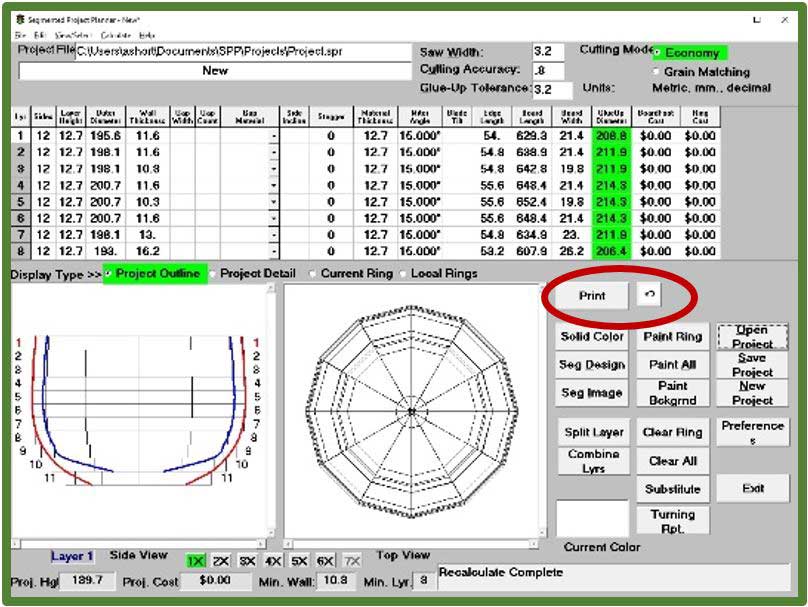The image size is (808, 607).
Task: Click the Save Project button
Action: click(x=752, y=365)
